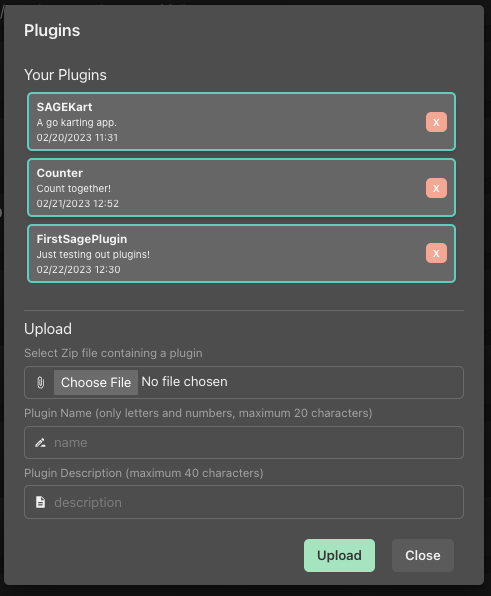The image size is (491, 596).
Task: Open the Choose File picker
Action: pos(96,382)
